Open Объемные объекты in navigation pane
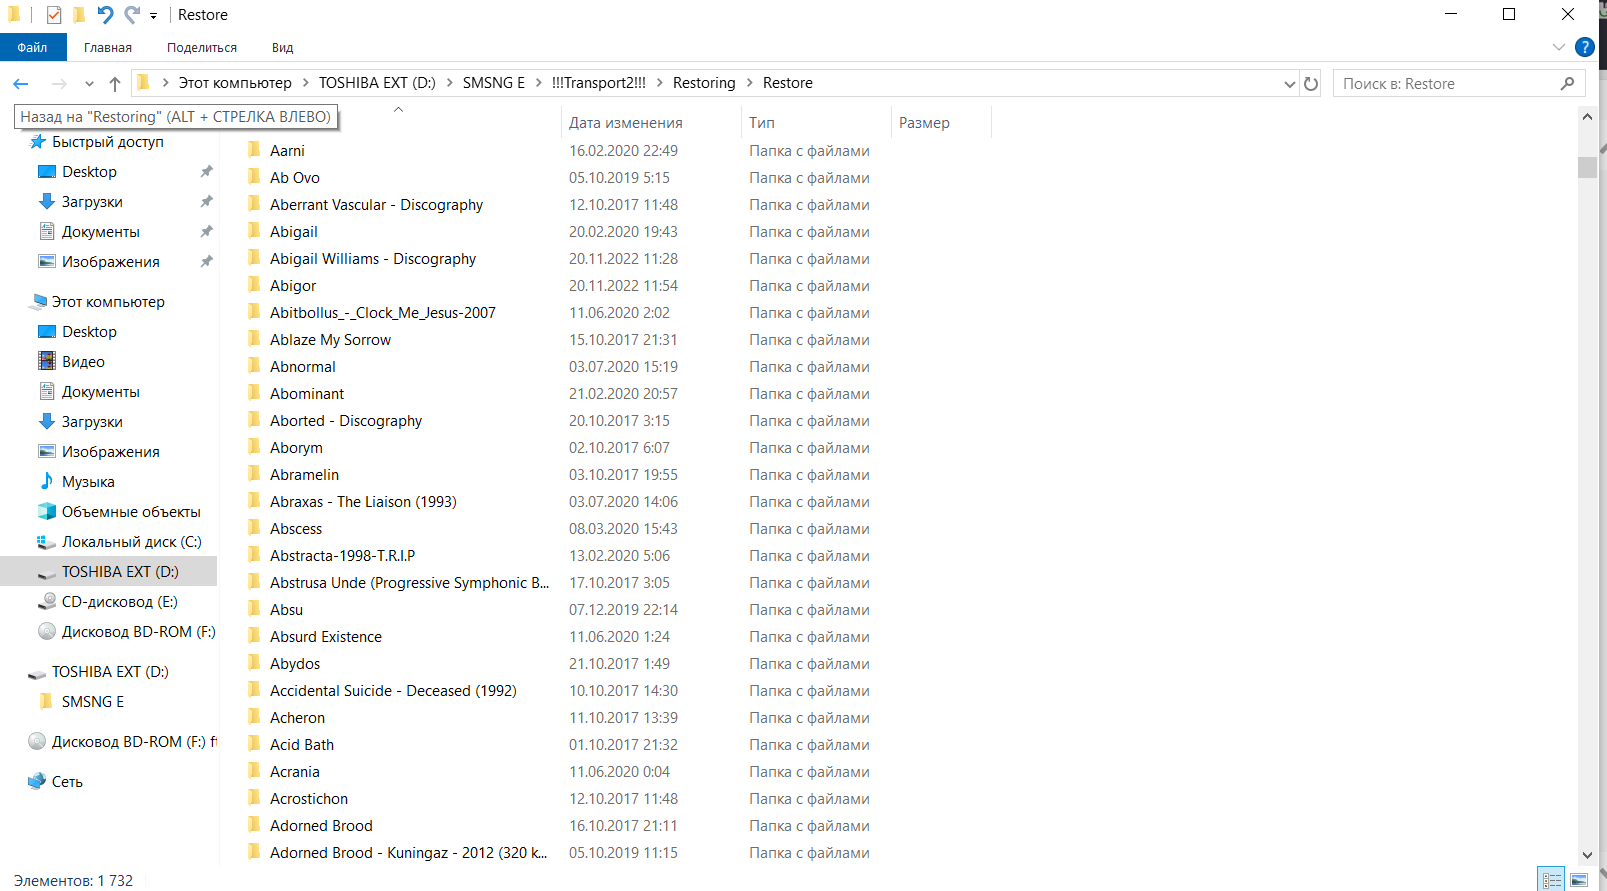Screen dimensions: 1607x891 131,512
